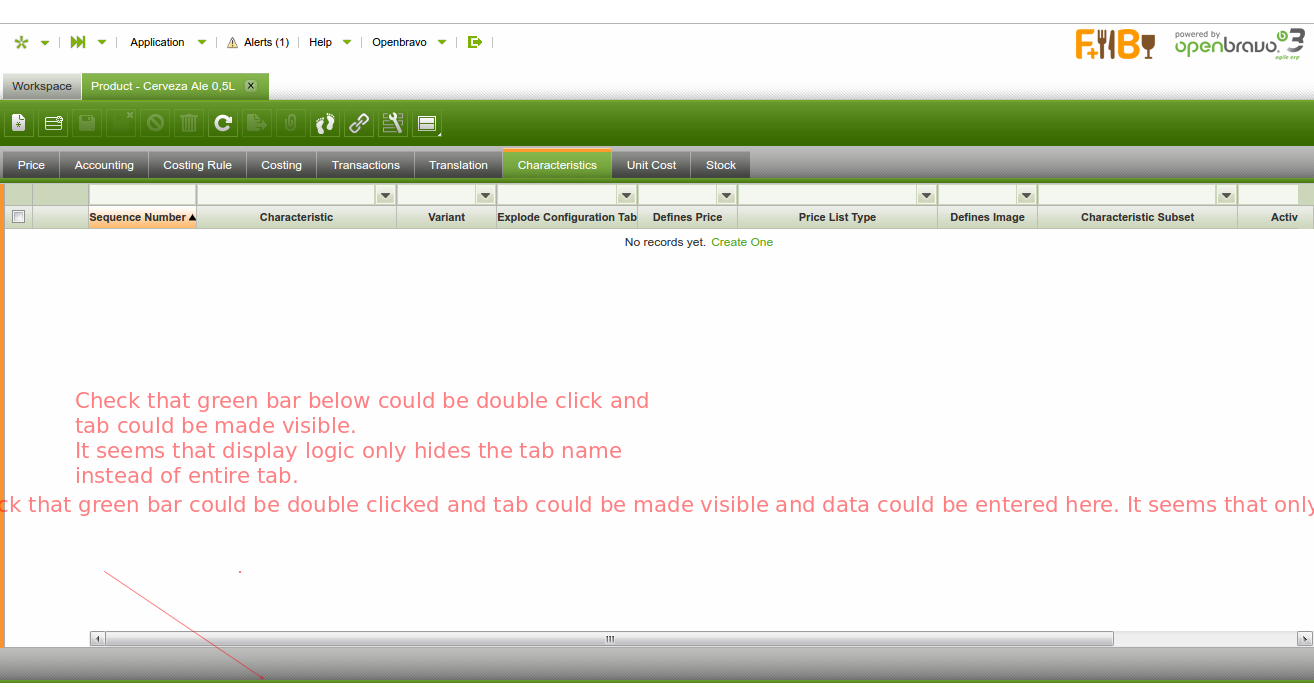Screen dimensions: 1314x700
Task: Sort by Characteristic column header
Action: (296, 217)
